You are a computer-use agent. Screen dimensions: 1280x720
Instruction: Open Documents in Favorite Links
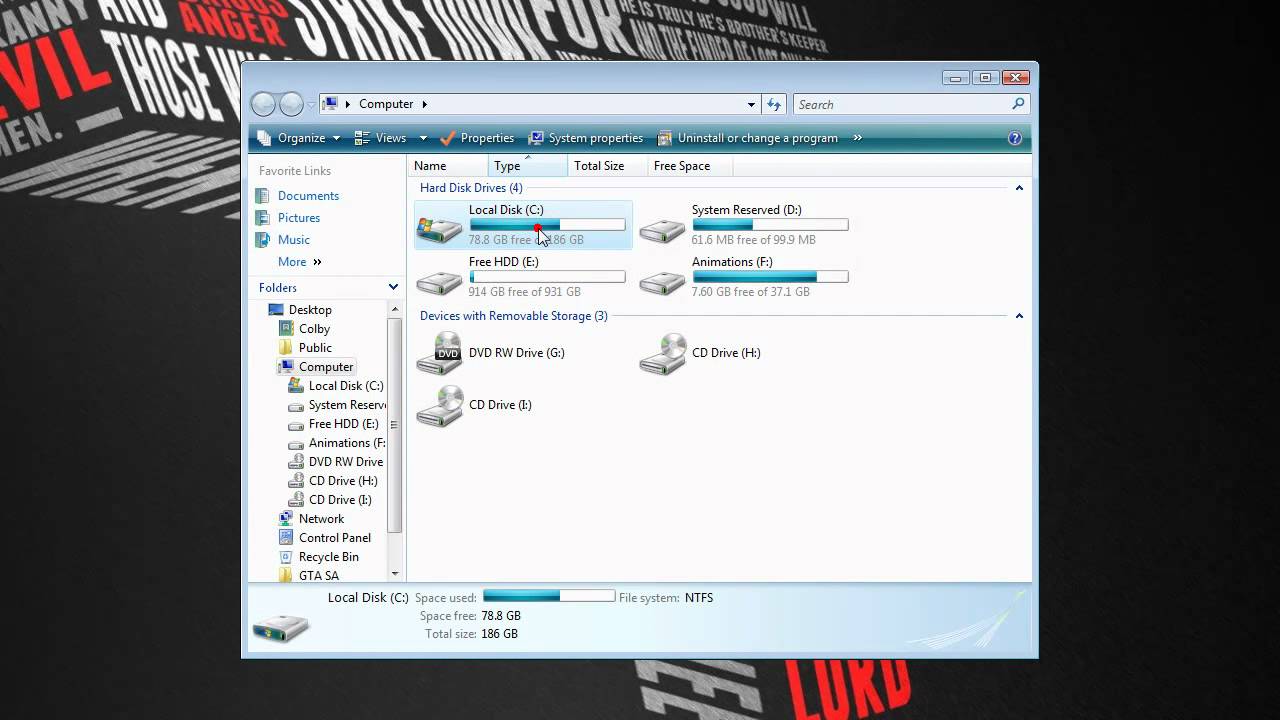(308, 196)
